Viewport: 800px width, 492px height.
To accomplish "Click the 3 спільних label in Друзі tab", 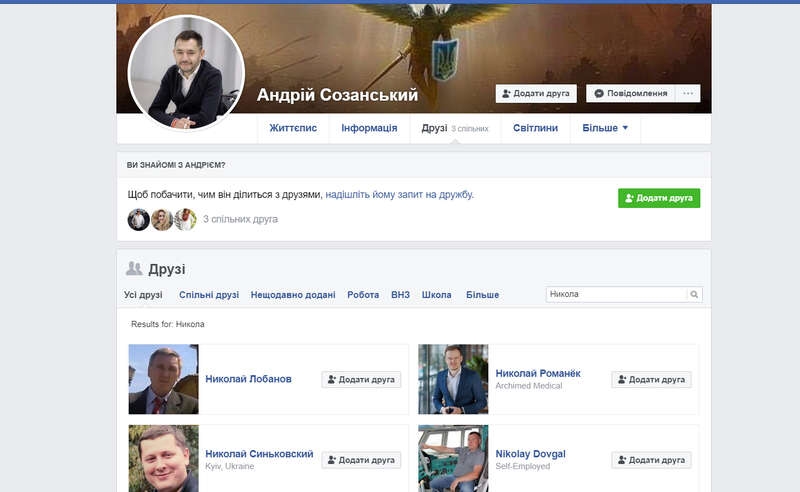I will (469, 129).
